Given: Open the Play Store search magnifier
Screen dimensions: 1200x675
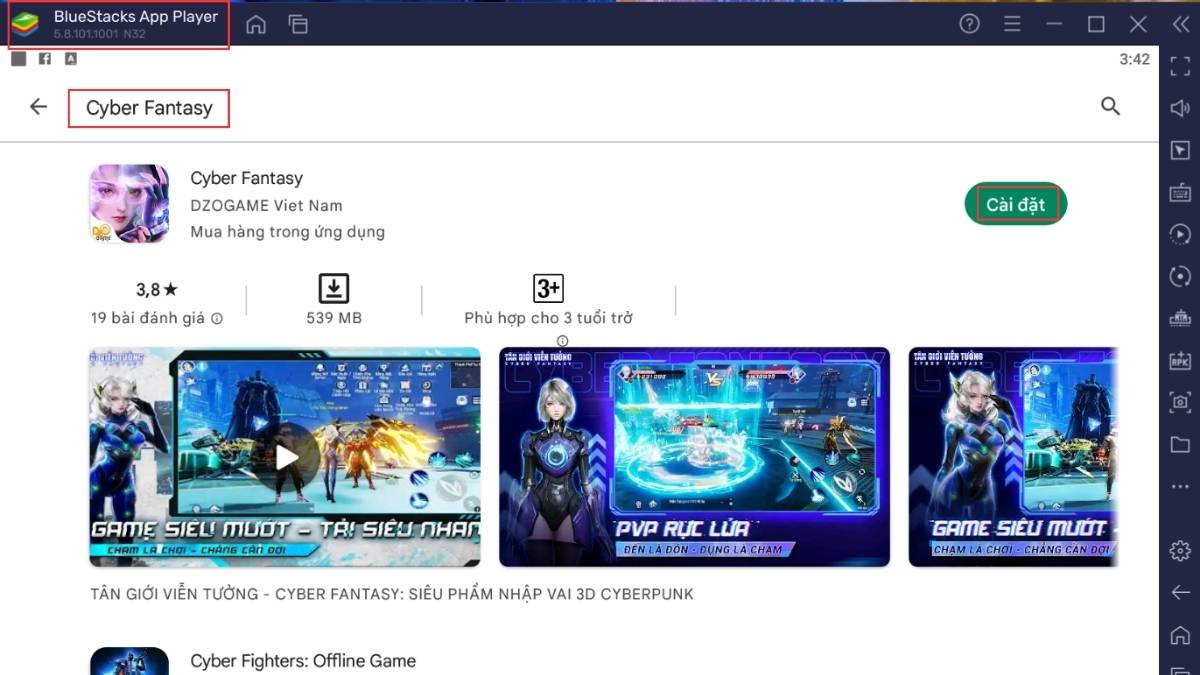Looking at the screenshot, I should pos(1110,106).
